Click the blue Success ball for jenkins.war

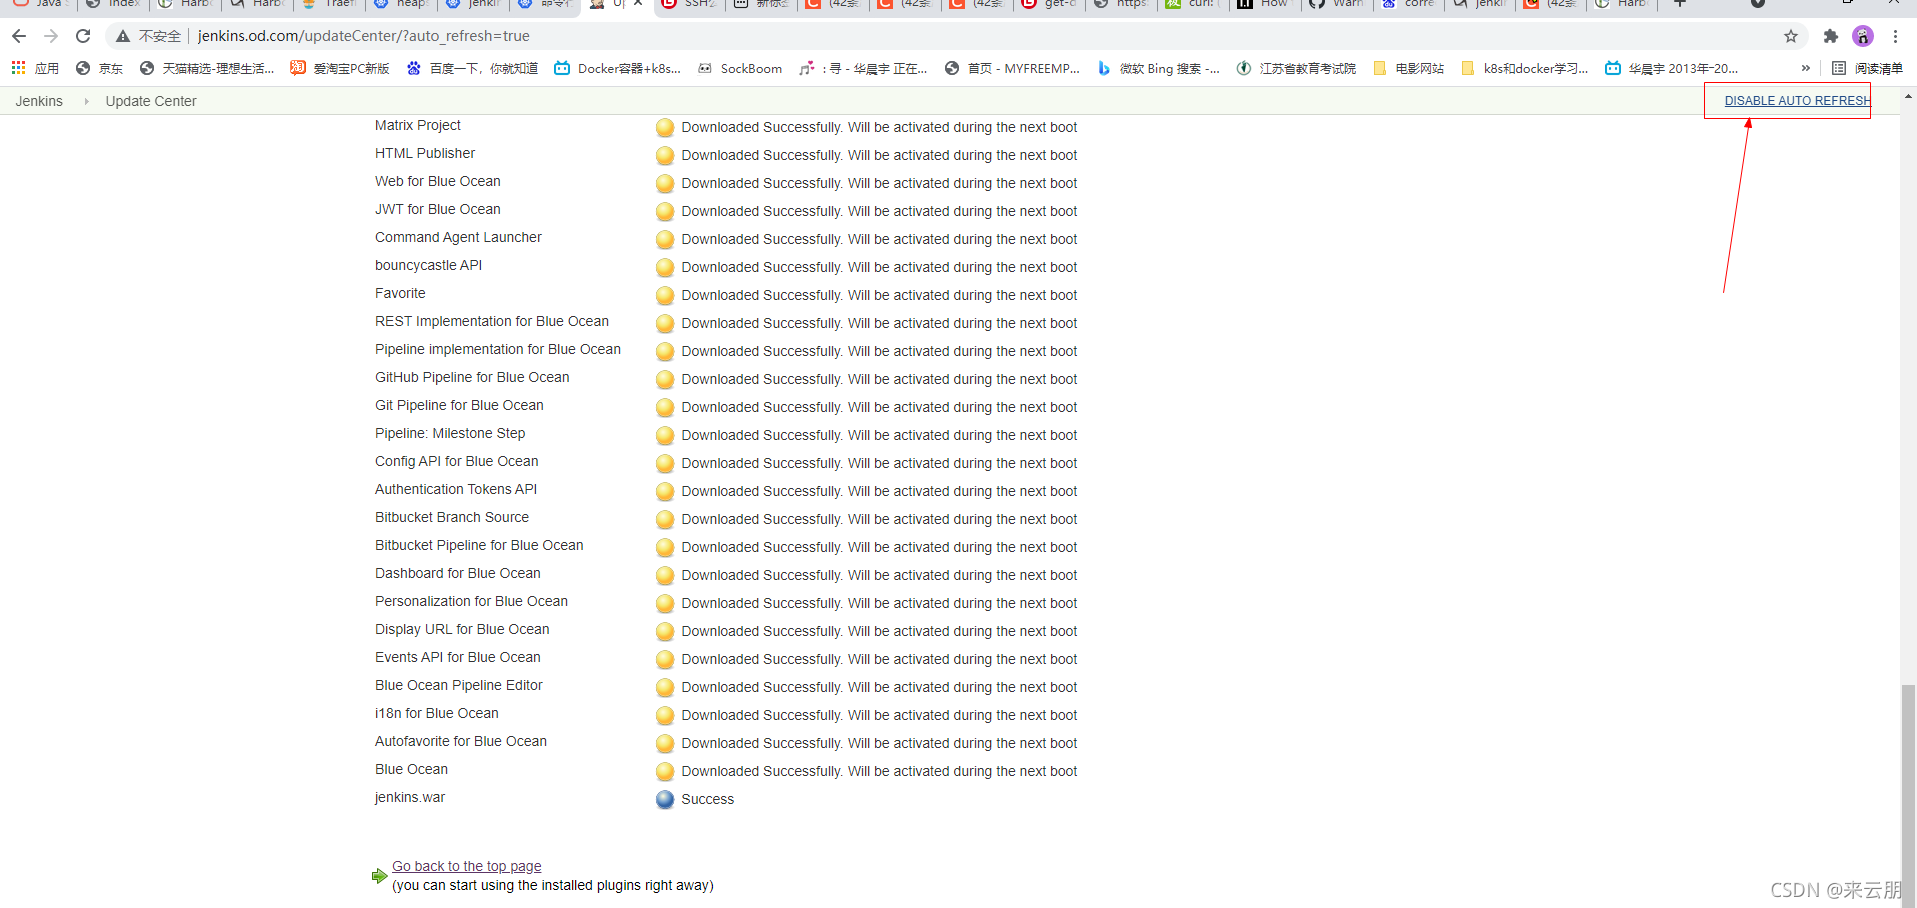point(665,800)
